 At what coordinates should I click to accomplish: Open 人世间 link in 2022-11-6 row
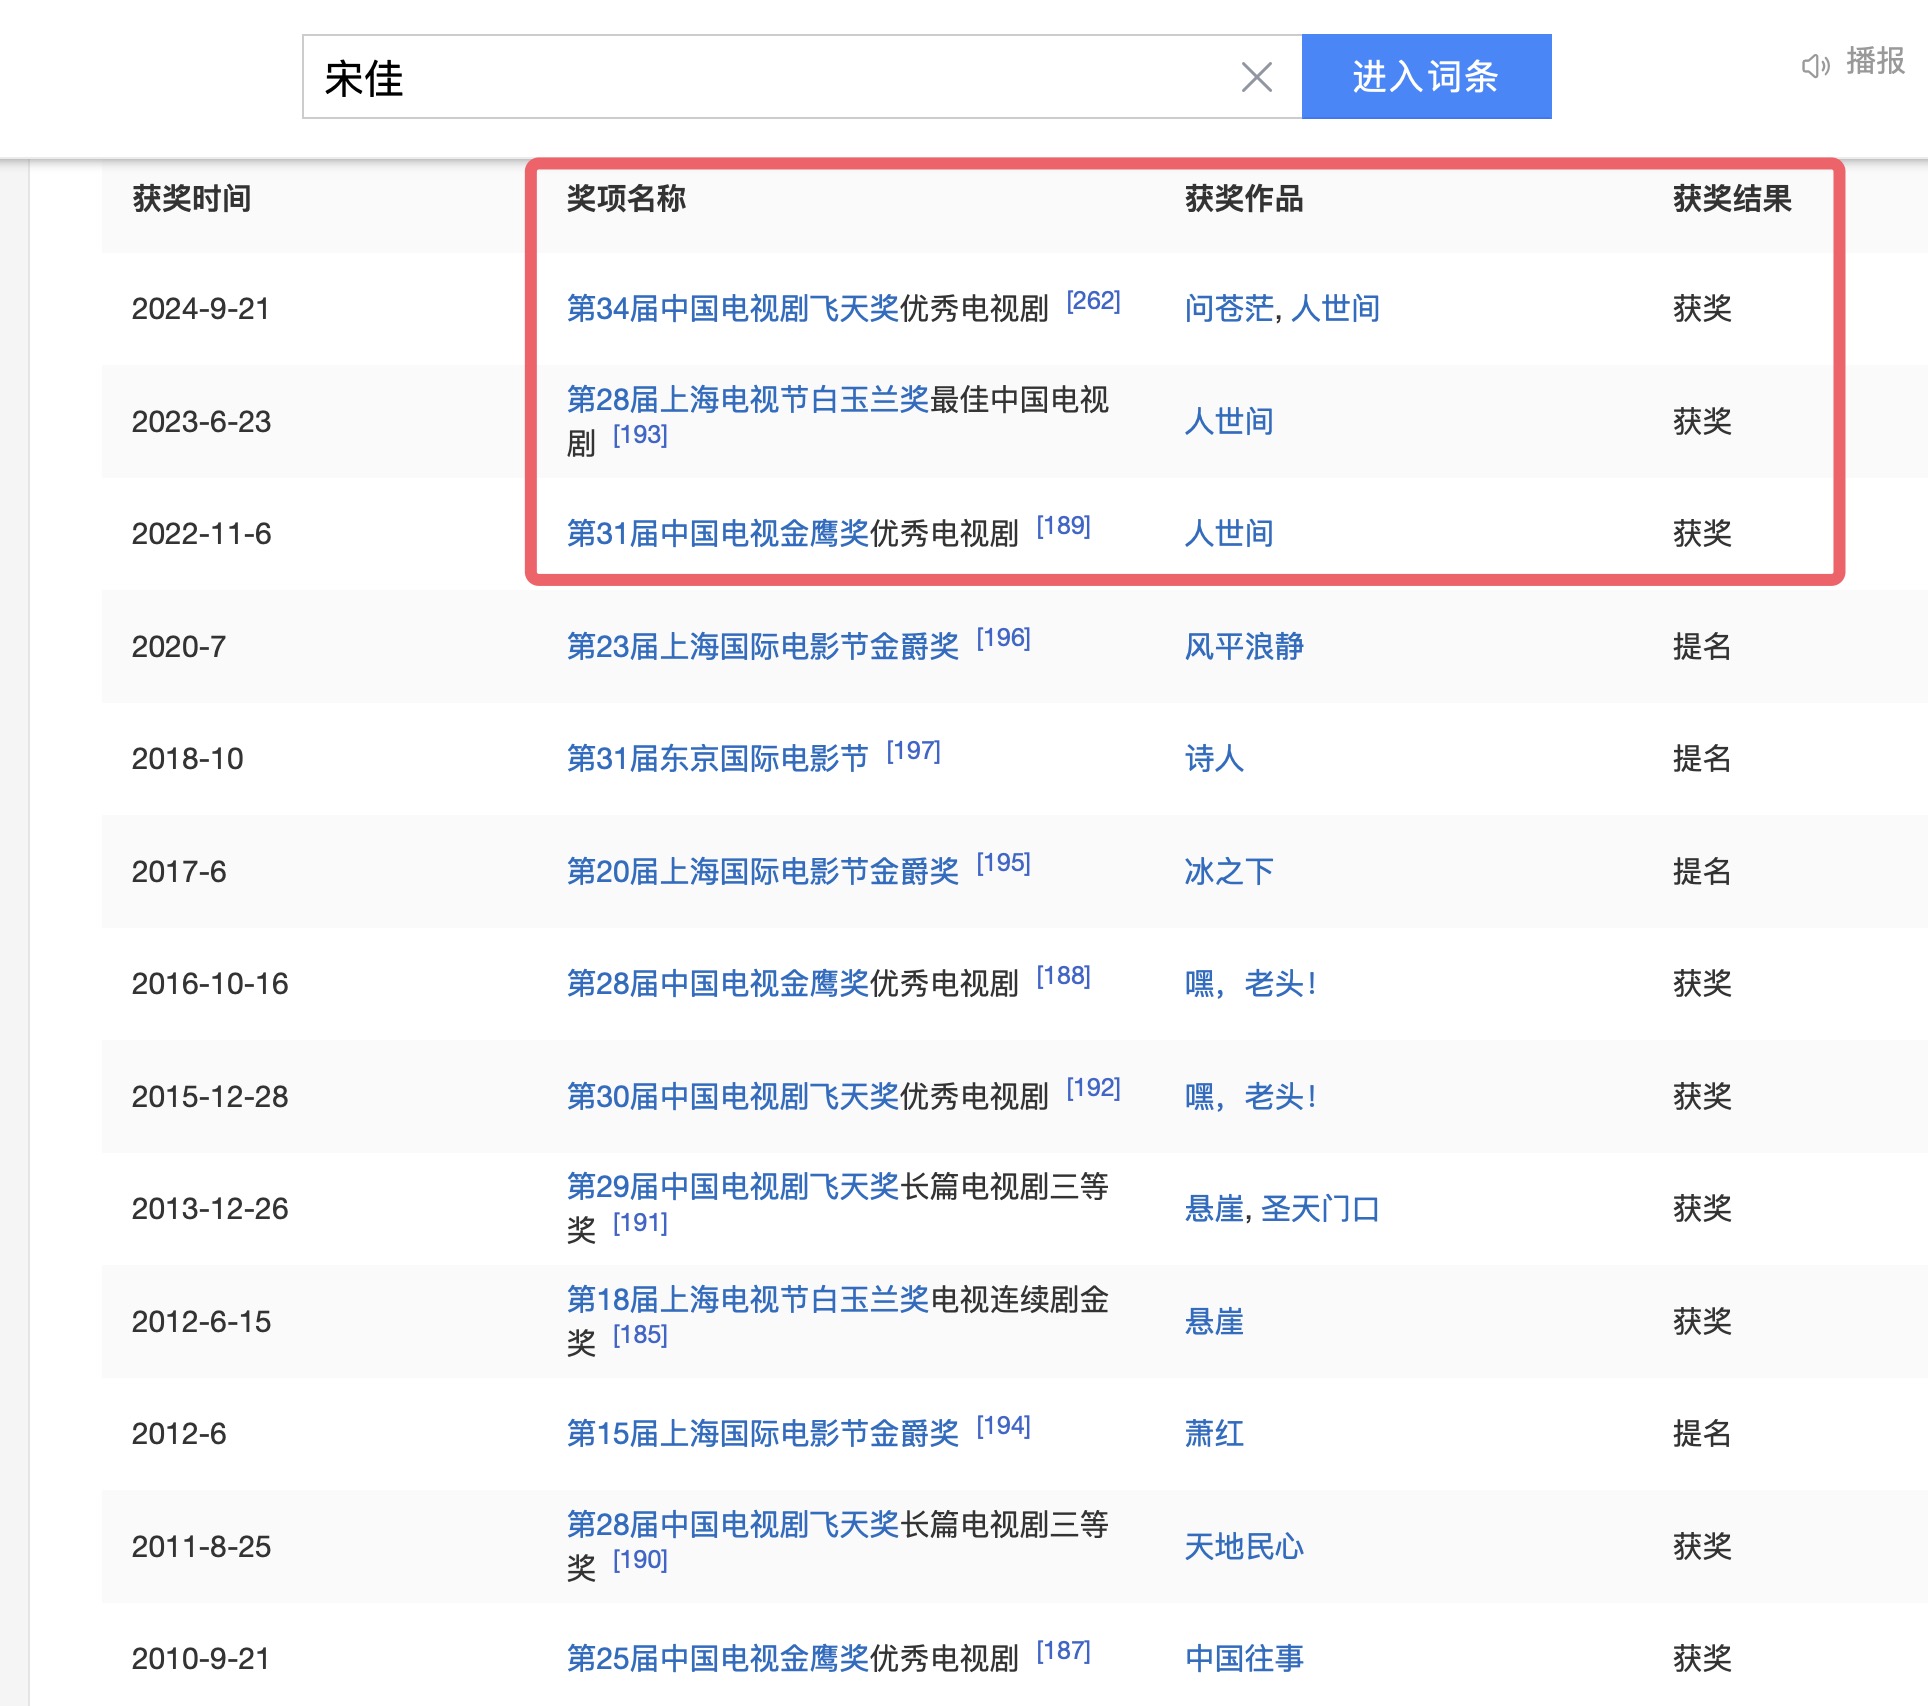point(1229,534)
